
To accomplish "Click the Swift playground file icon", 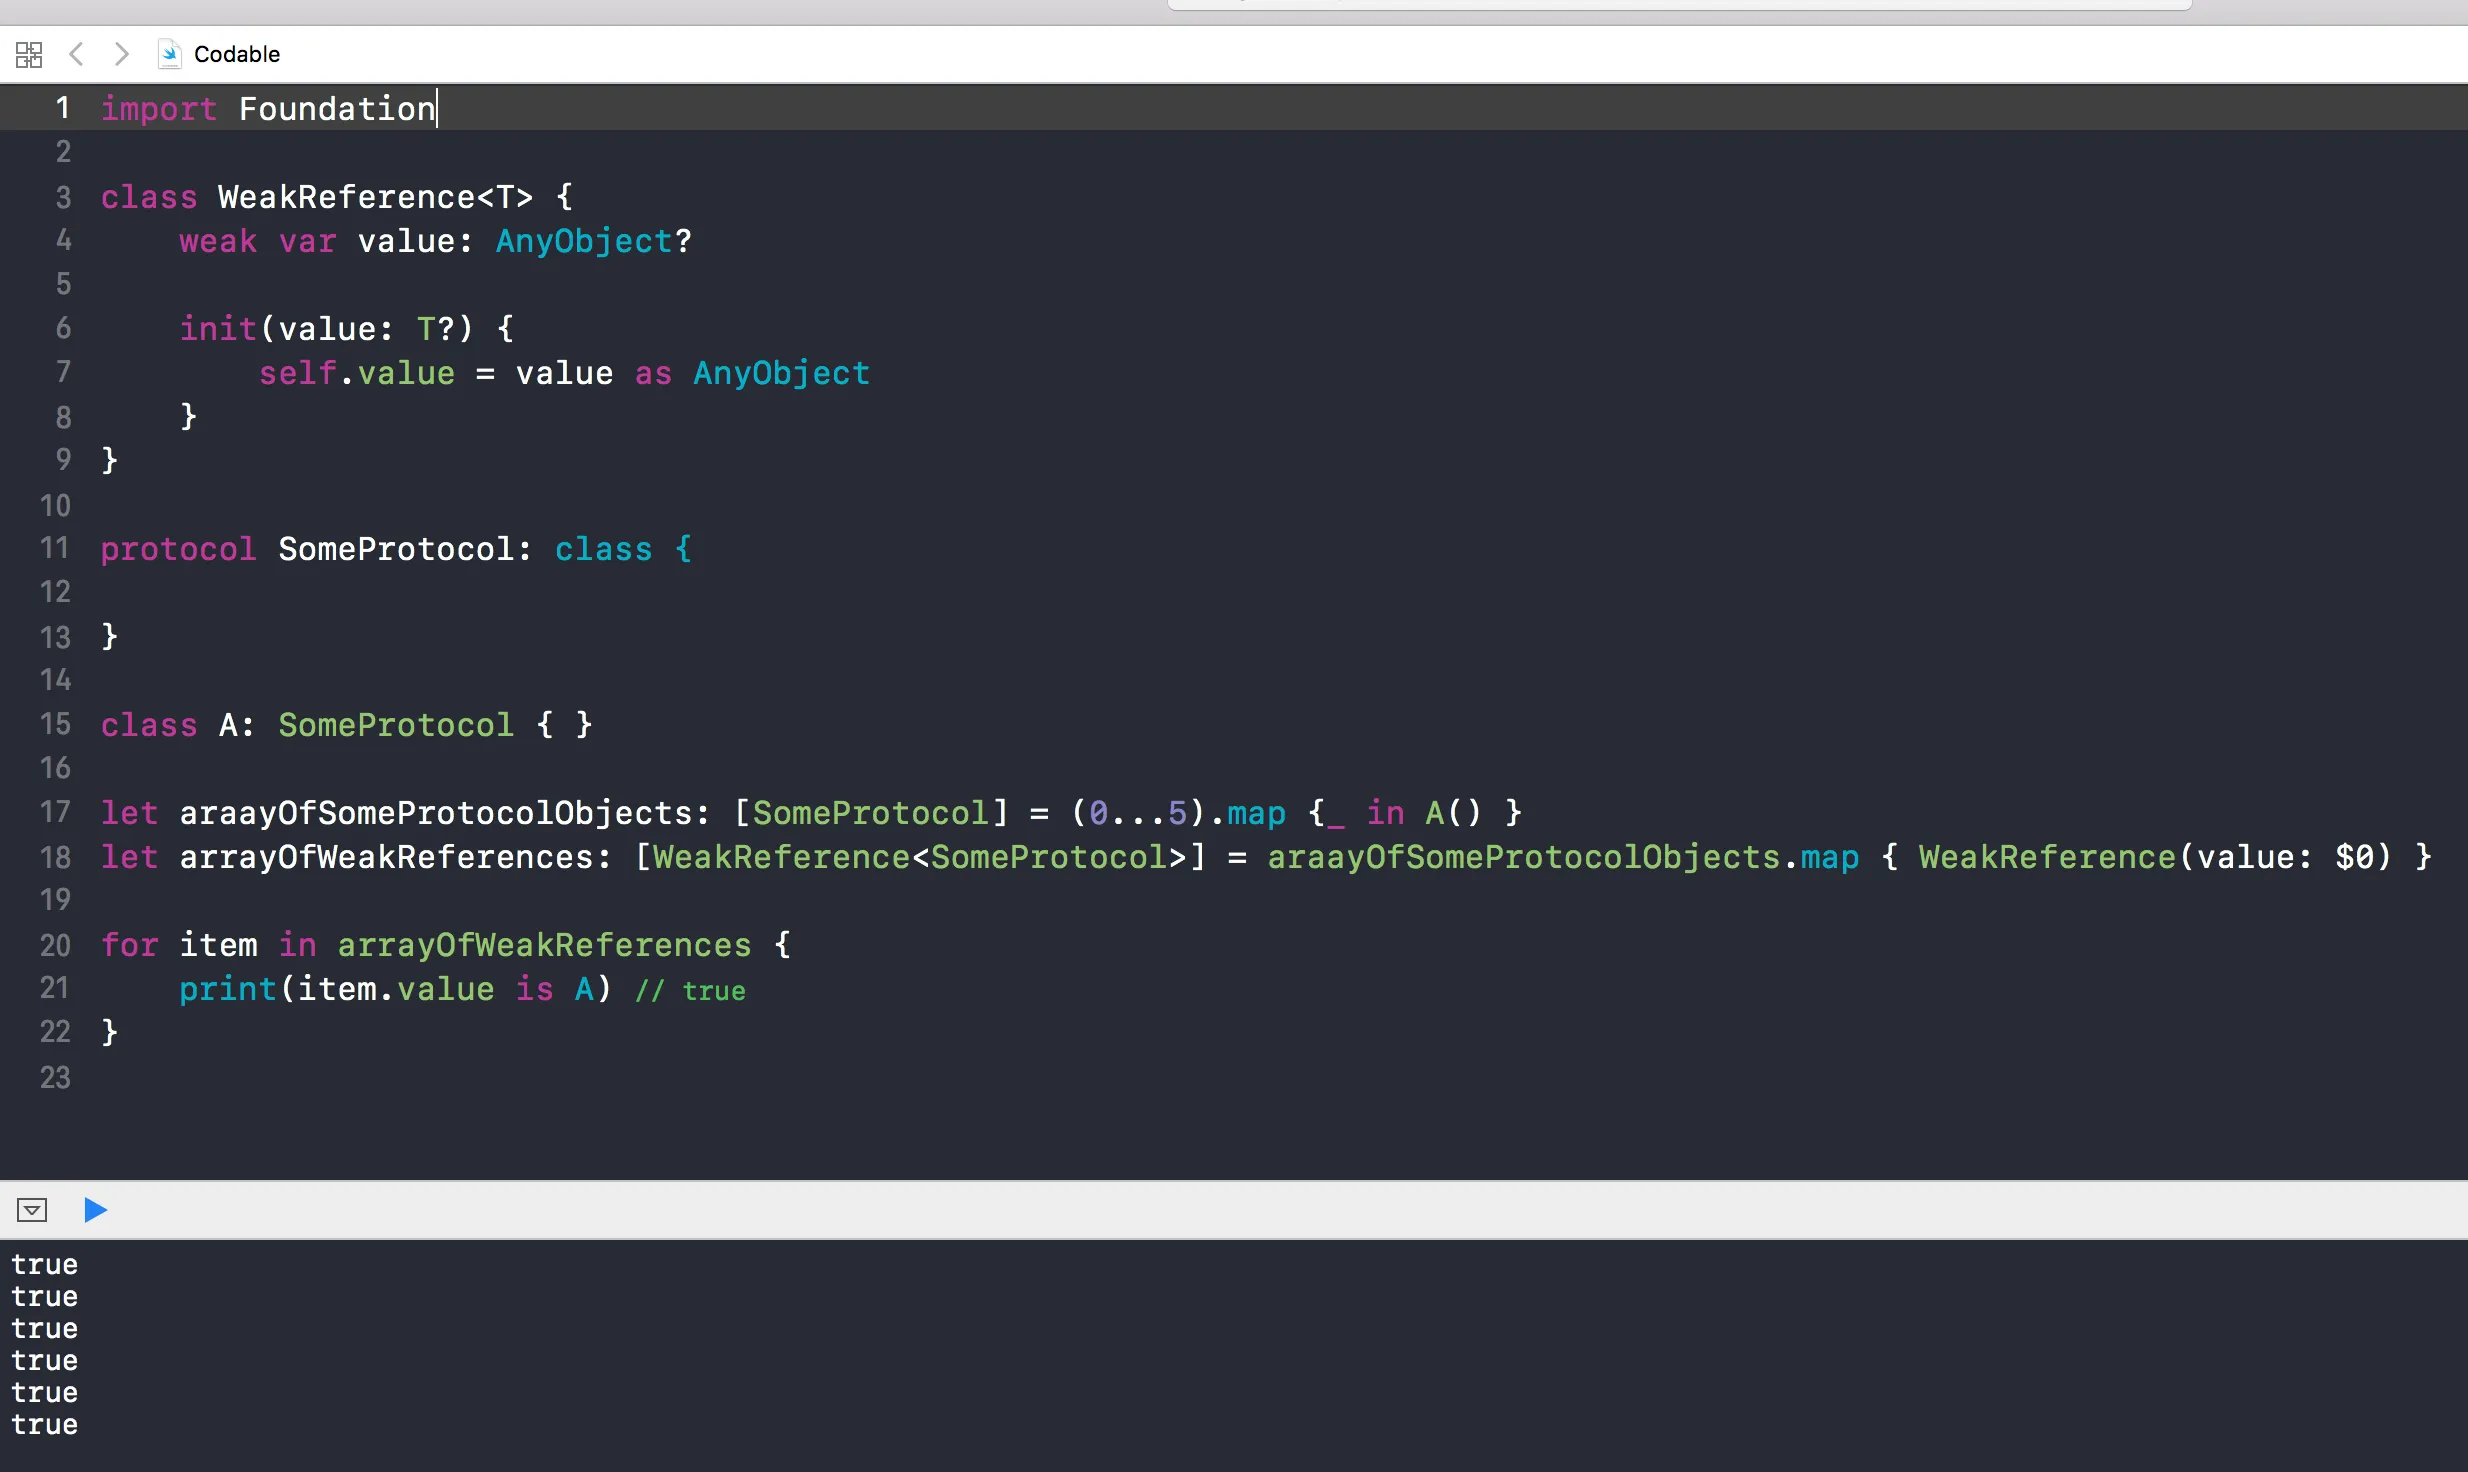I will (170, 54).
